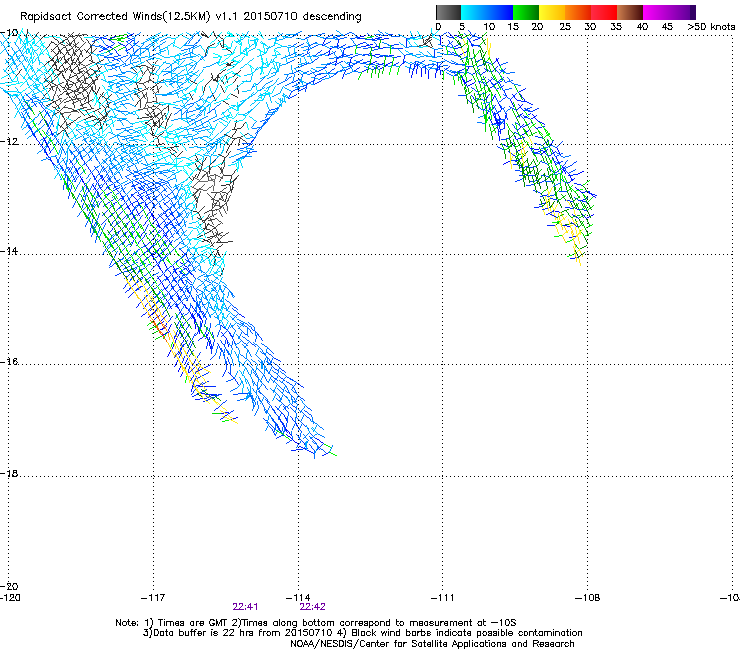Click the '25' knots legend number
The width and height of the screenshot is (740, 650).
pos(565,27)
